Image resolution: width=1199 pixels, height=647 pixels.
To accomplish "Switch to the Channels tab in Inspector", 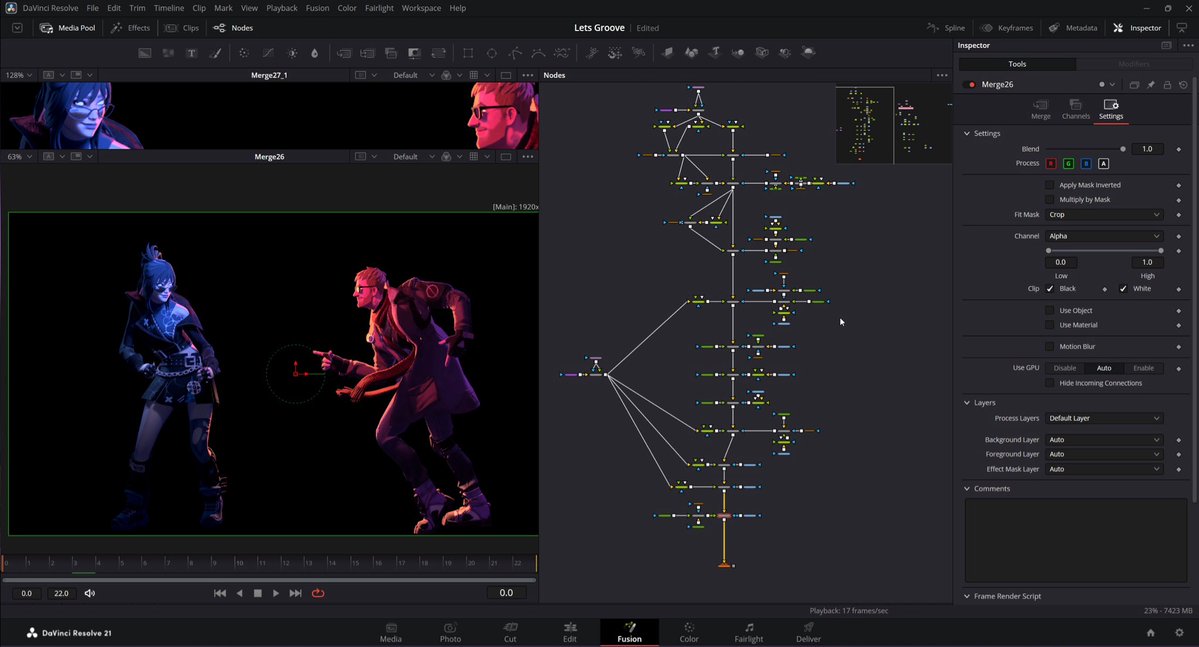I will coord(1076,109).
